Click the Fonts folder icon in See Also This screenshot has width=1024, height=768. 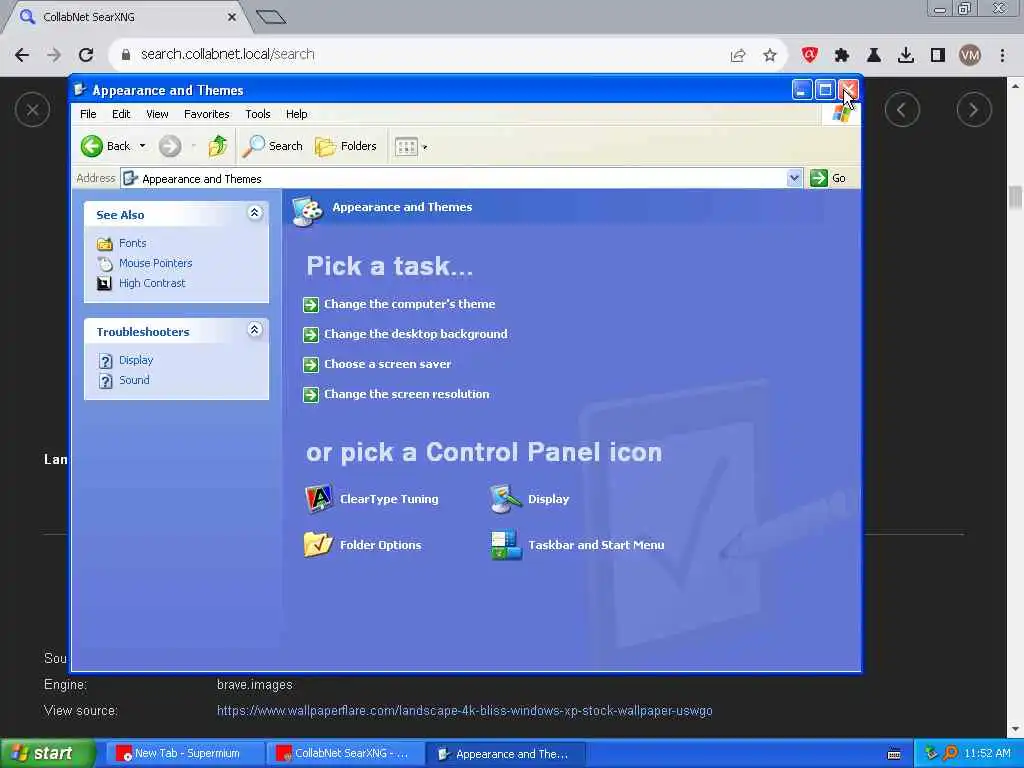(x=104, y=244)
